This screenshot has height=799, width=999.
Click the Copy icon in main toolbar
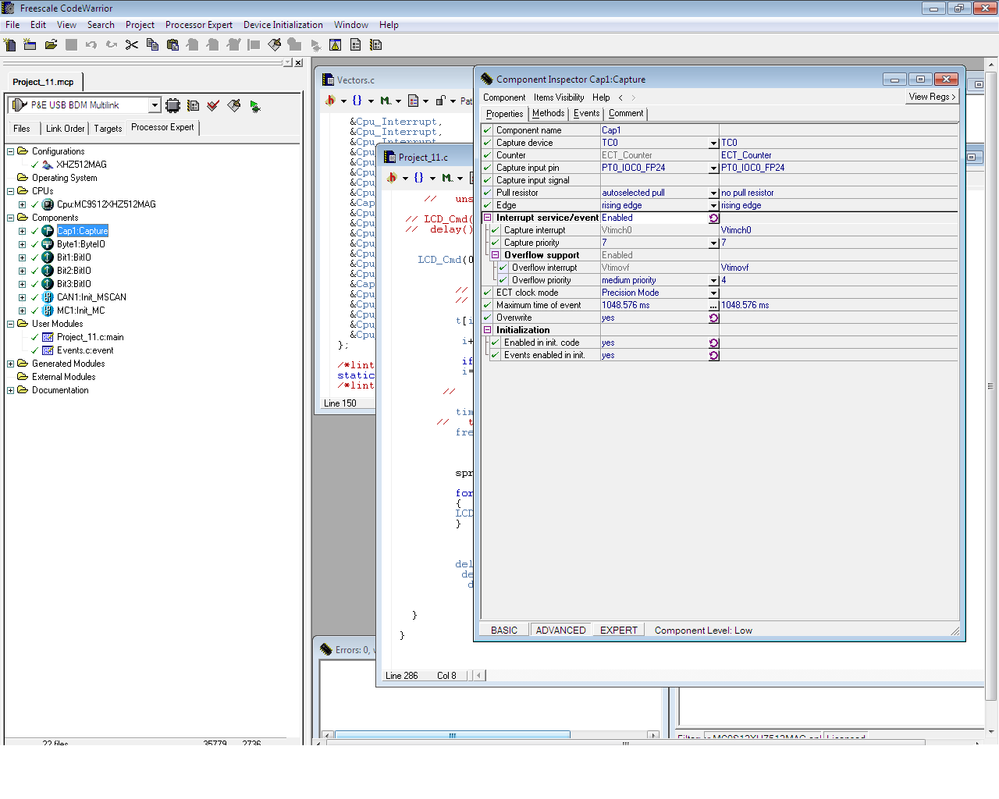tap(152, 45)
